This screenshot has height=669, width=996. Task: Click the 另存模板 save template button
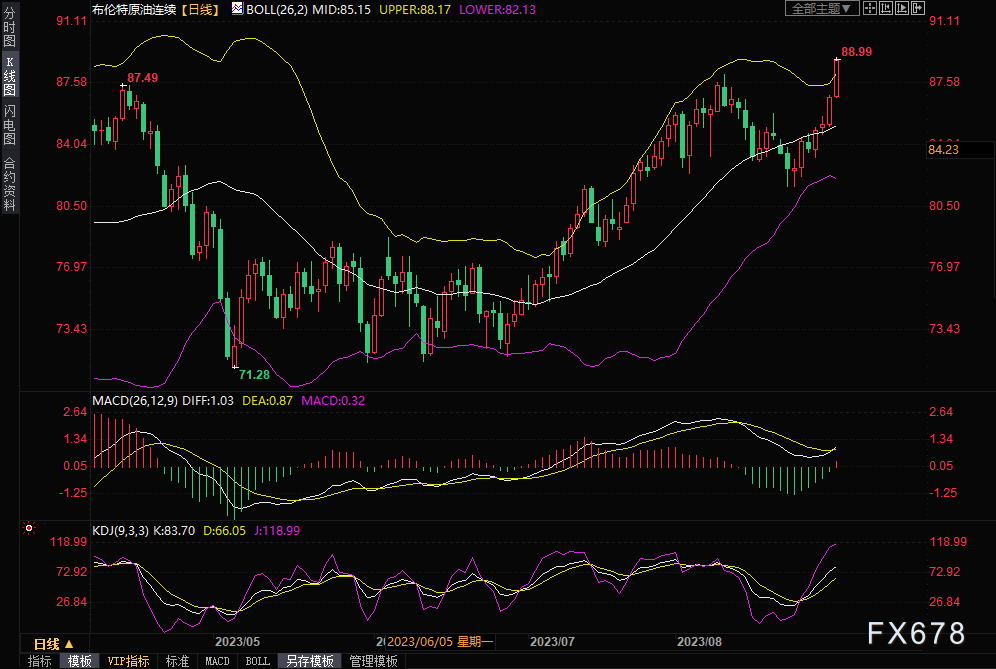point(309,661)
